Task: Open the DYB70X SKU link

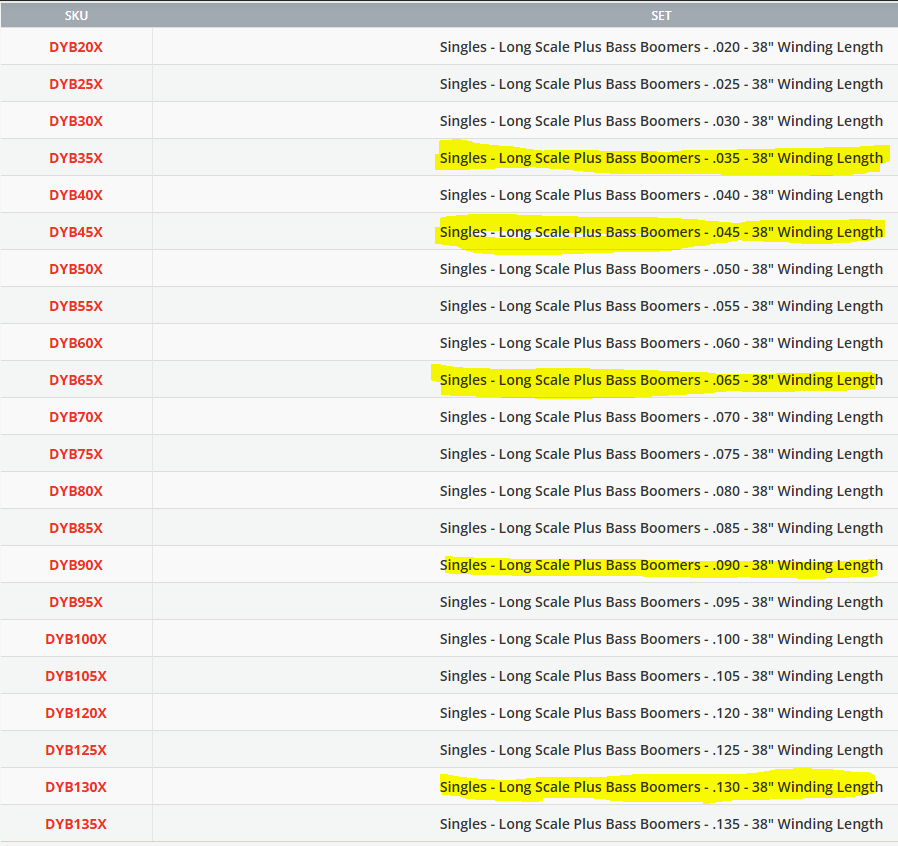Action: (76, 417)
